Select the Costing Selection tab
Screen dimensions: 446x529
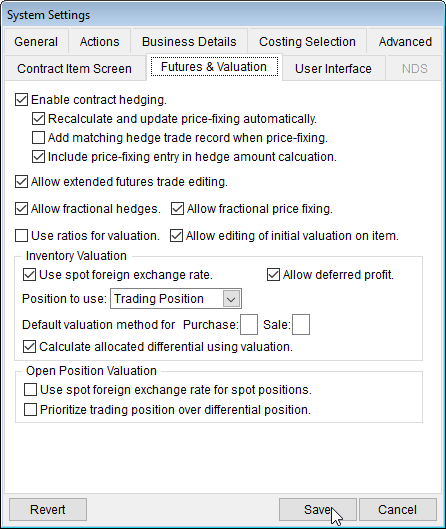[x=307, y=41]
